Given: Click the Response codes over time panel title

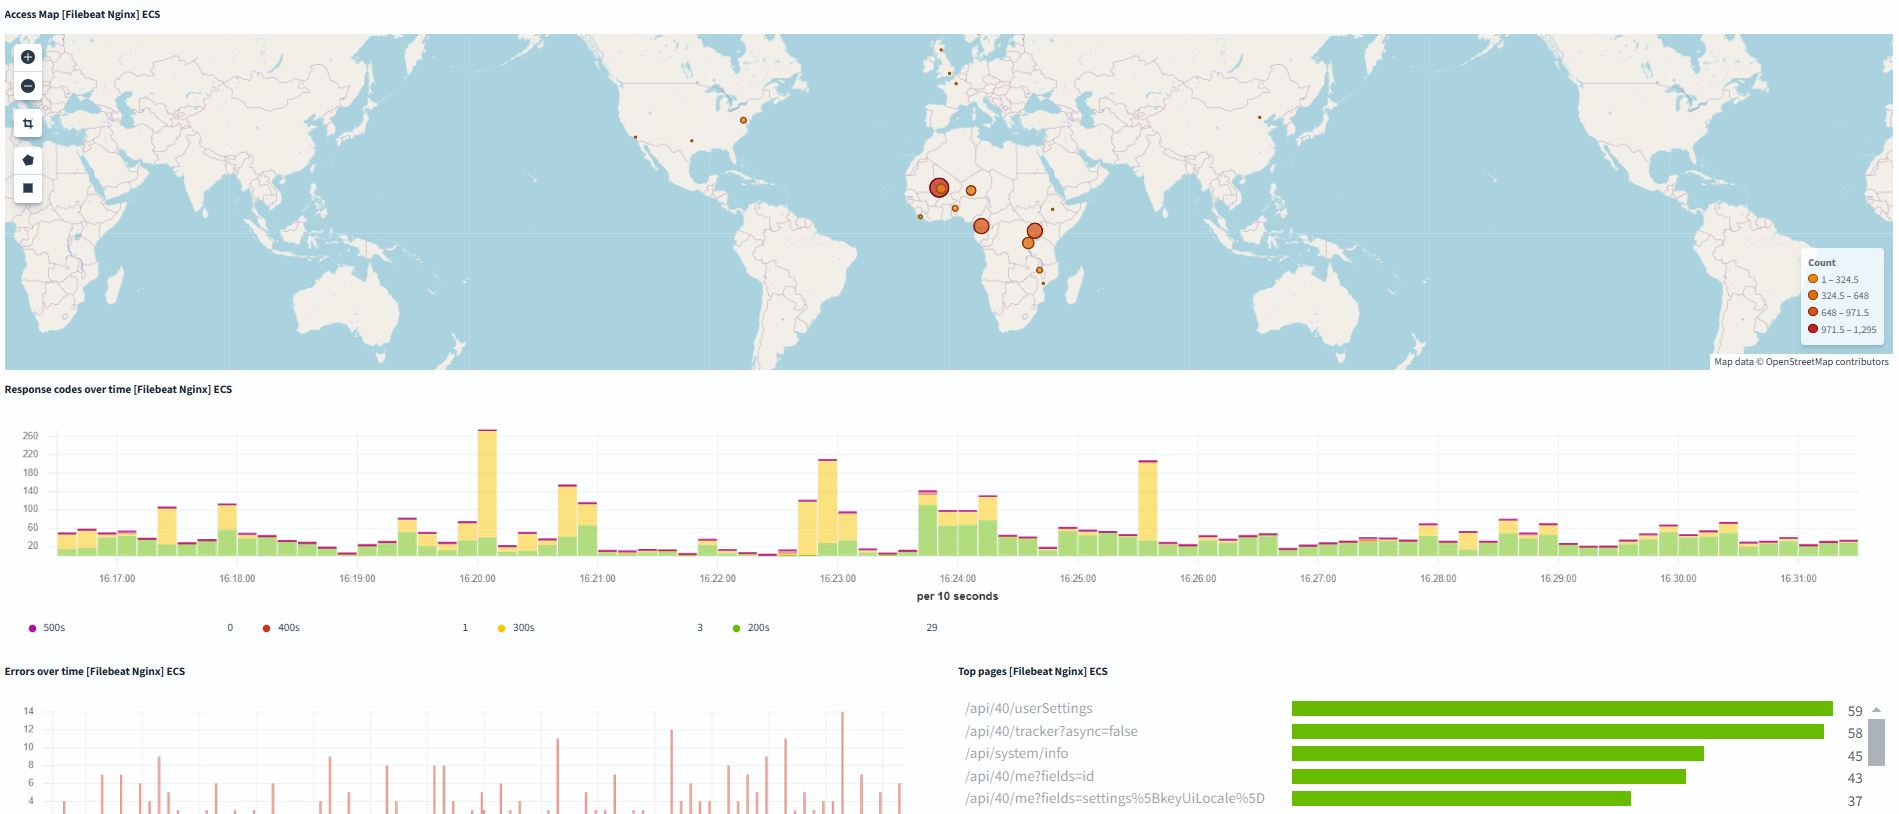Looking at the screenshot, I should pos(118,390).
